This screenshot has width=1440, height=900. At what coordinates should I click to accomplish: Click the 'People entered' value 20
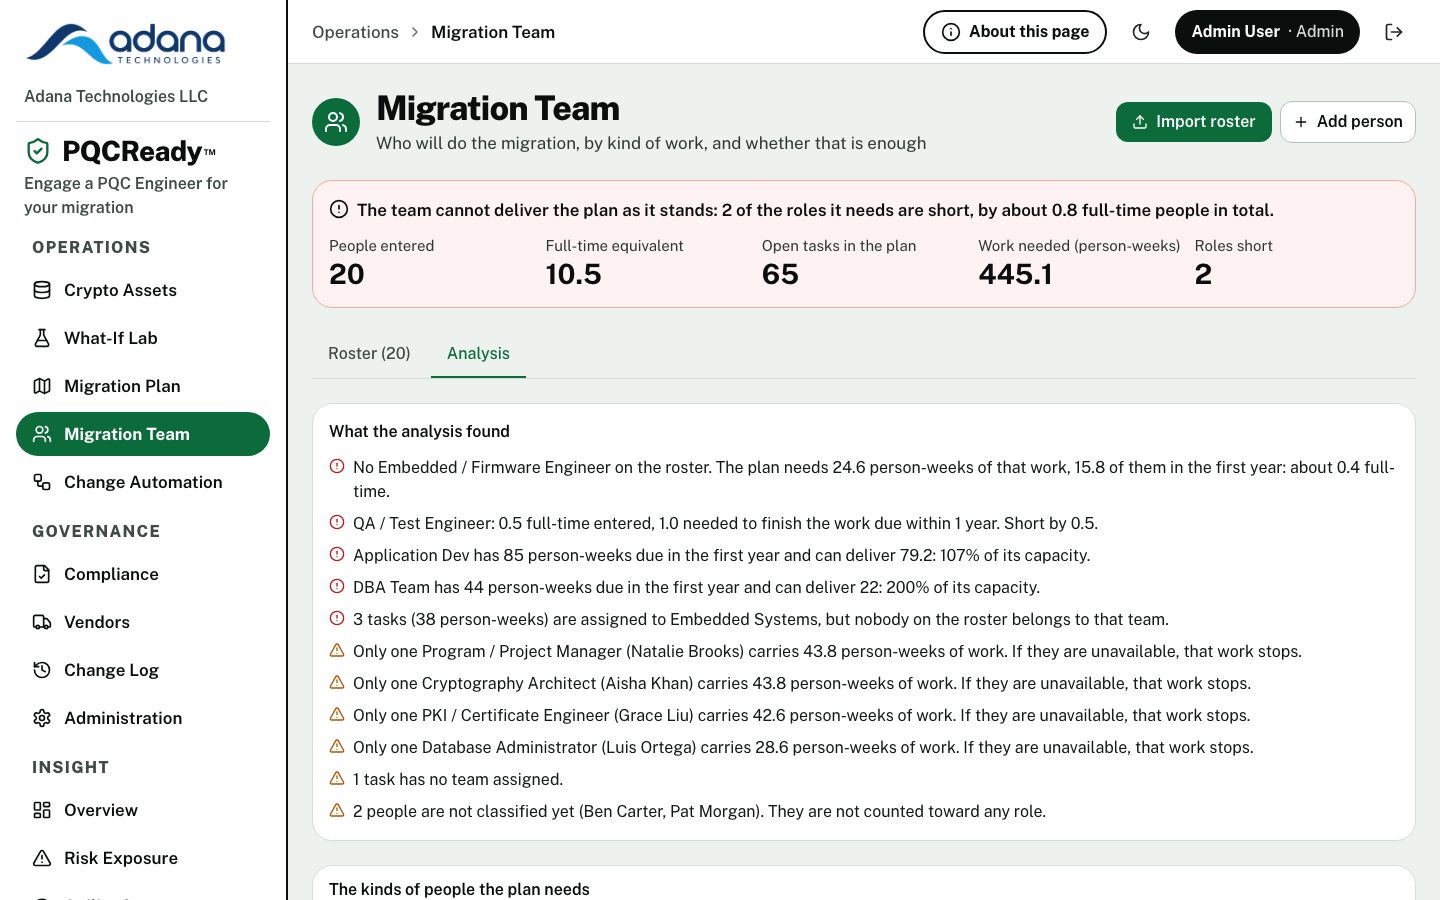coord(347,274)
